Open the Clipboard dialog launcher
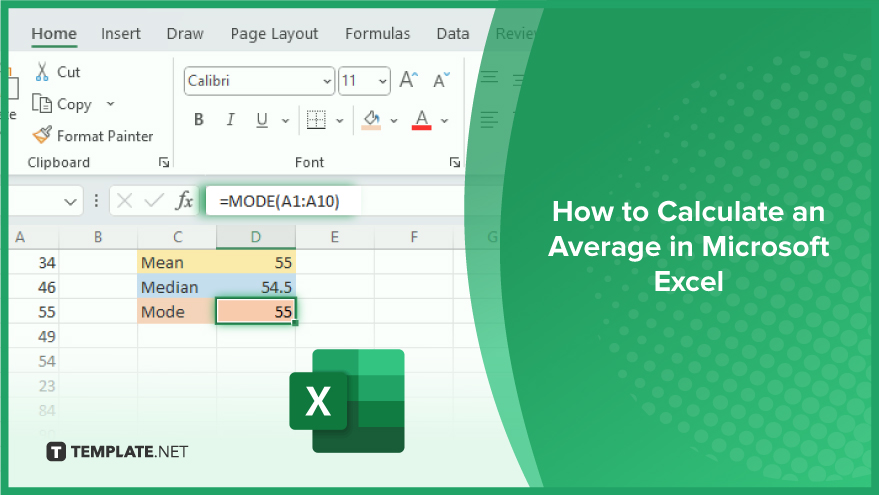This screenshot has width=879, height=495. coord(164,162)
